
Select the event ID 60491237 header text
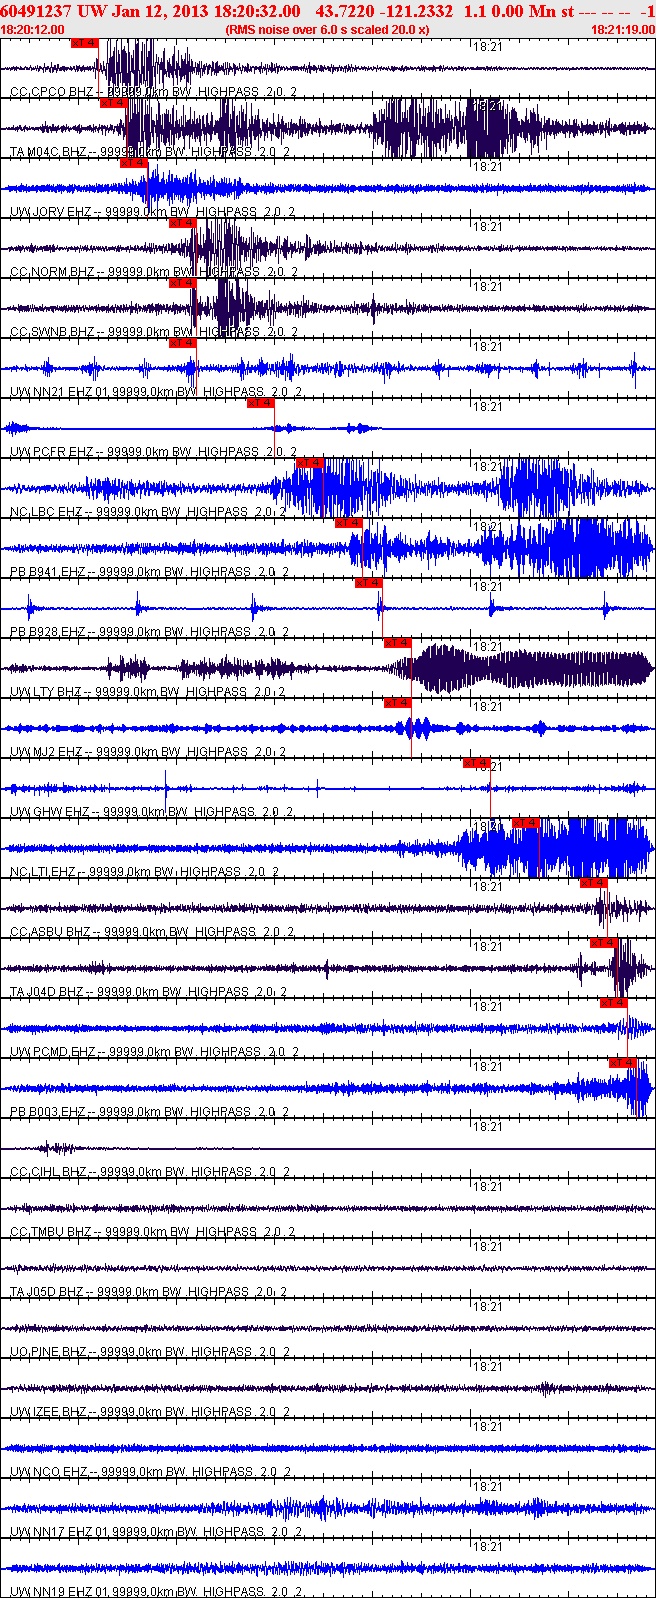pyautogui.click(x=36, y=11)
